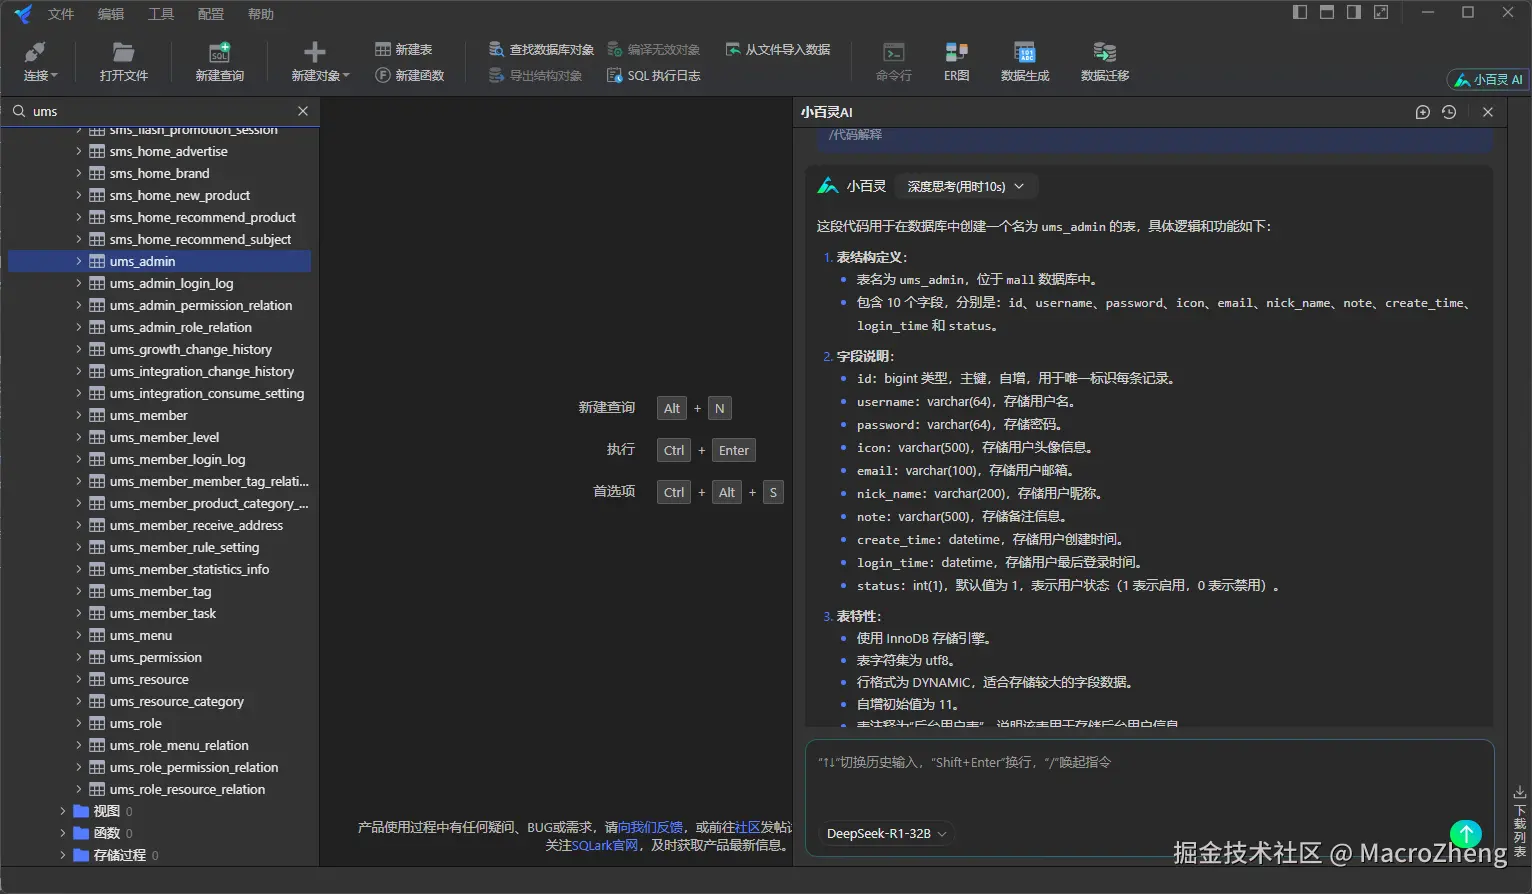Open the 社区 community link

[x=747, y=827]
